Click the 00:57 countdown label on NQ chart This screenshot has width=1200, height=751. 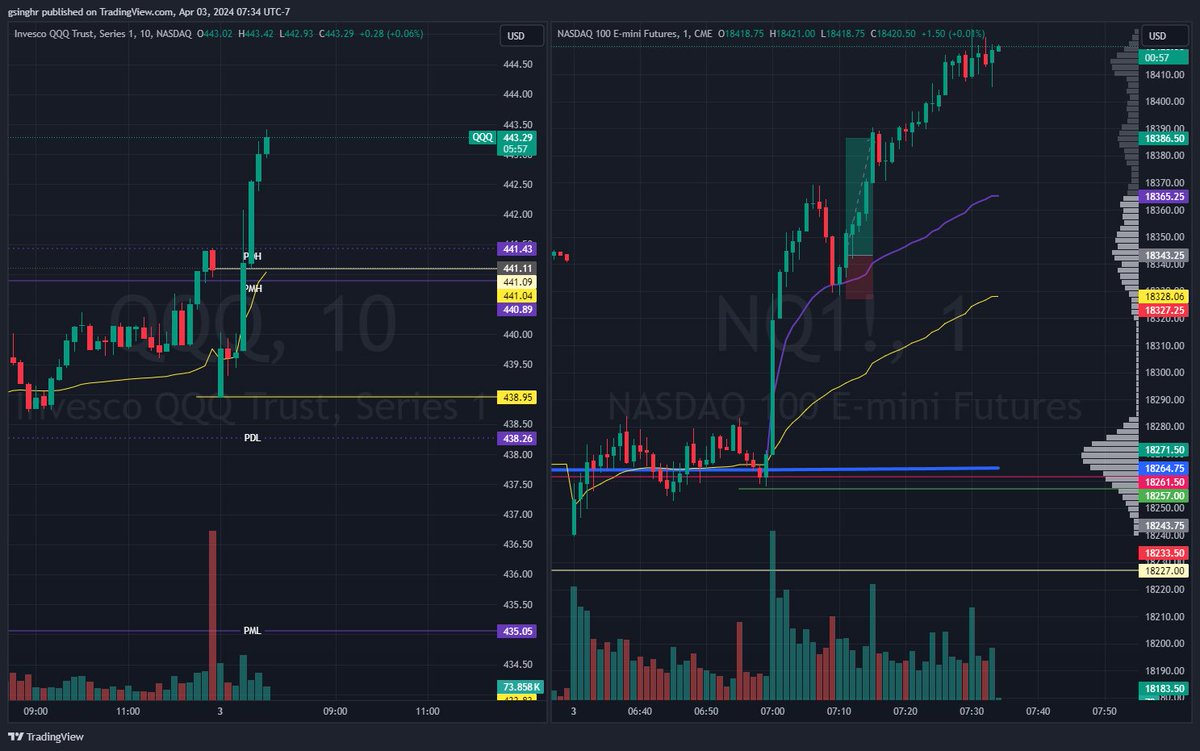click(1163, 58)
